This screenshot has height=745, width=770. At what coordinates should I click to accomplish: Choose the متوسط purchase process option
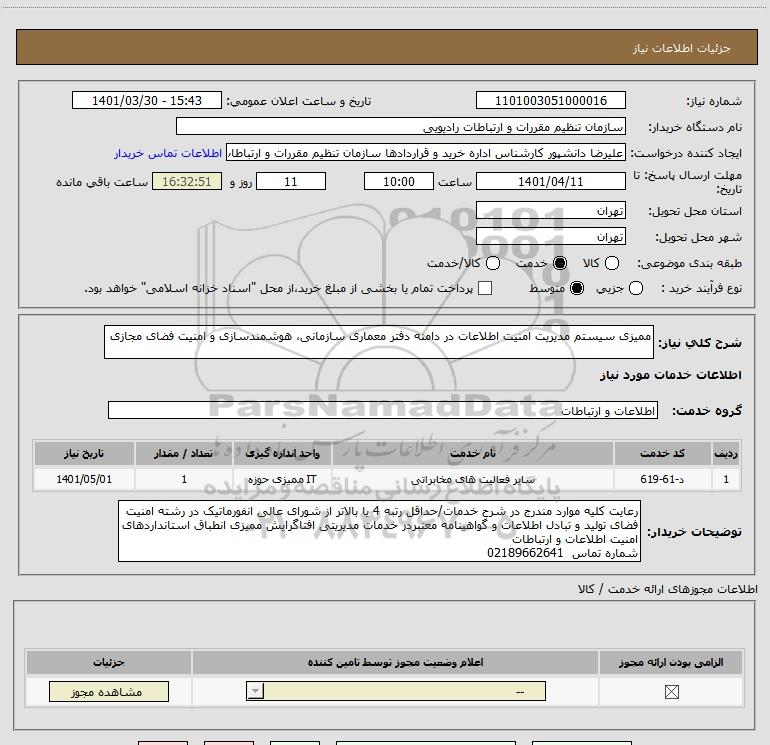(577, 288)
